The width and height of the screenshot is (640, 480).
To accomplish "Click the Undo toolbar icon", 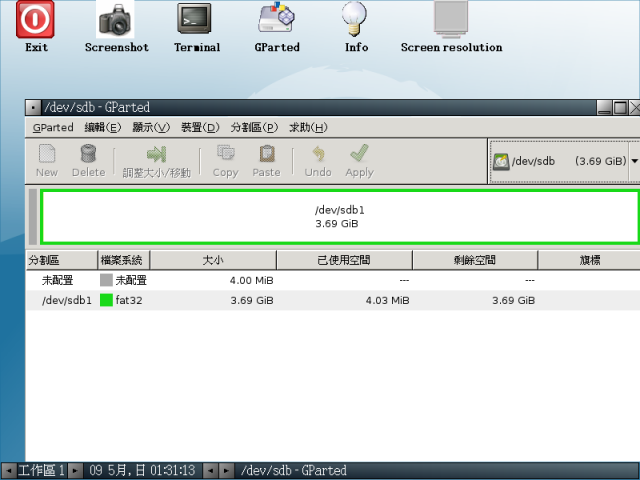I will [x=318, y=154].
